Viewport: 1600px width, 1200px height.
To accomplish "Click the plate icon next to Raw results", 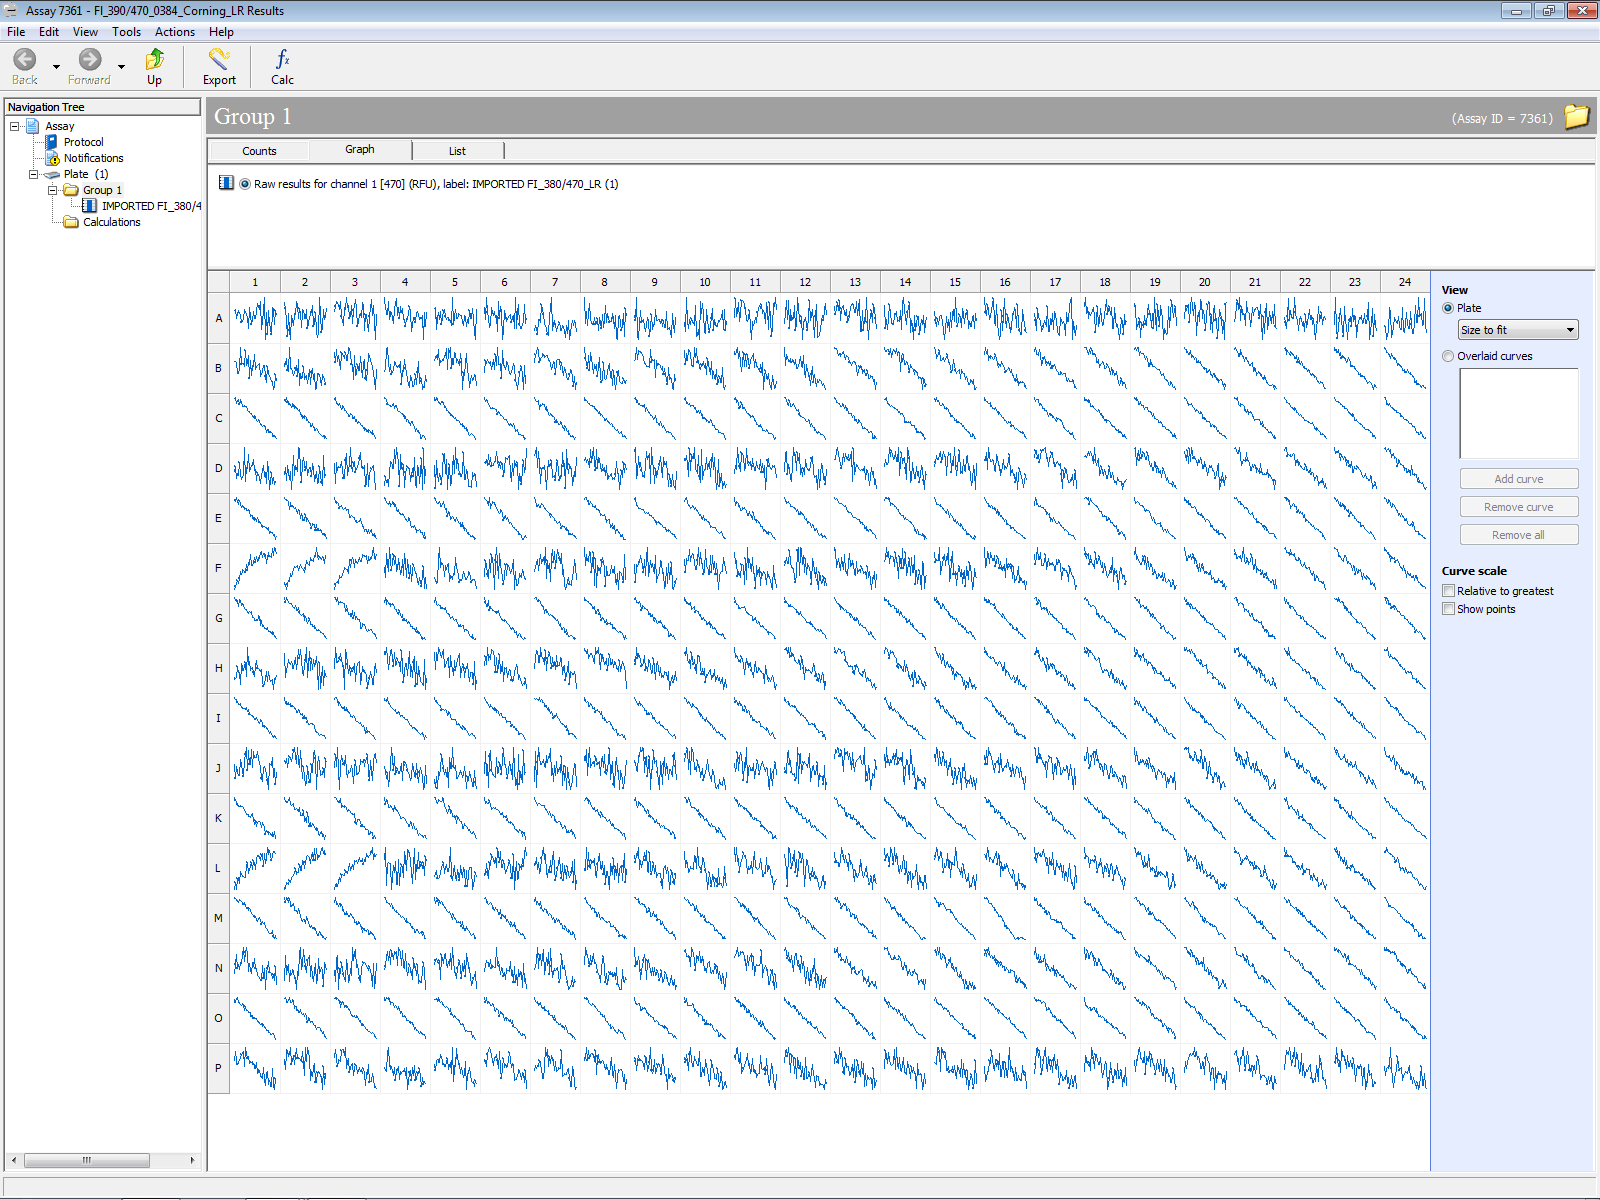I will [226, 183].
